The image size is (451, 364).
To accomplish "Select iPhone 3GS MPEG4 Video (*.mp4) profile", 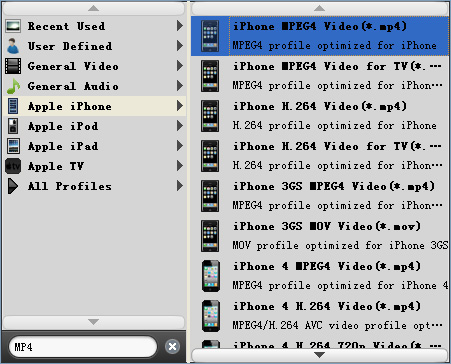I will coord(320,196).
